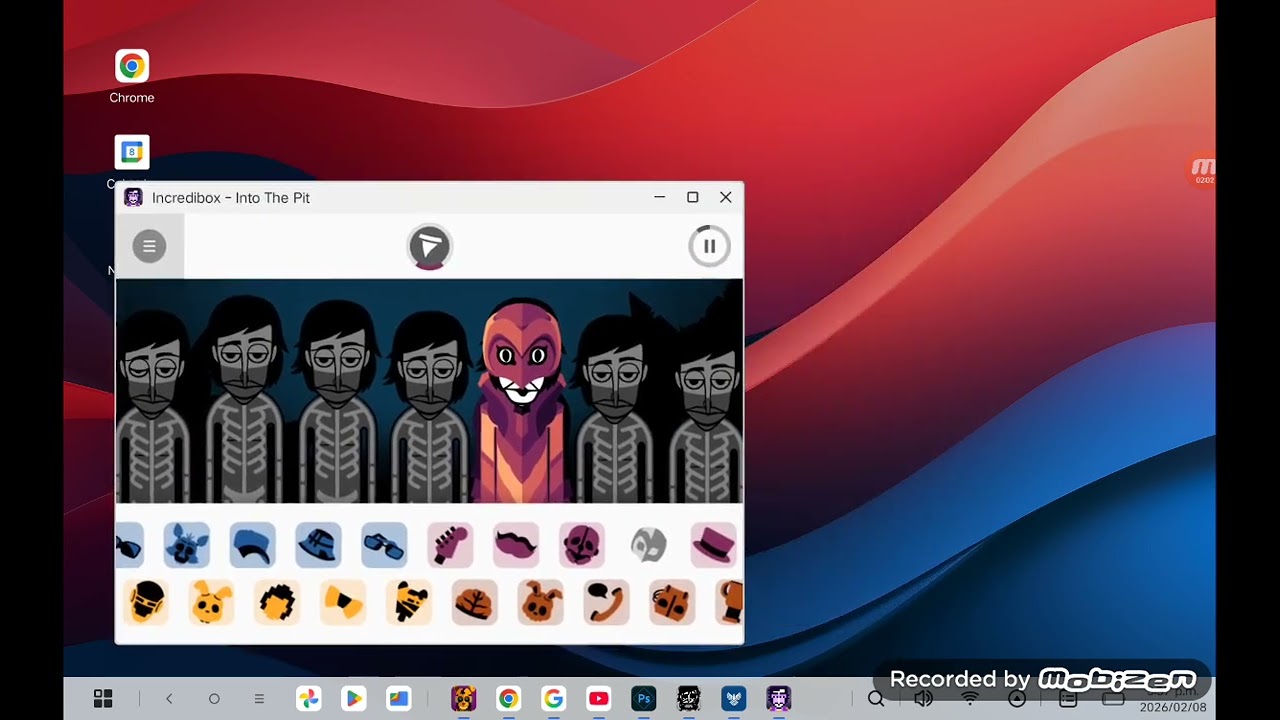The height and width of the screenshot is (720, 1280).
Task: Click the grayed-out mask sound icon
Action: 648,545
